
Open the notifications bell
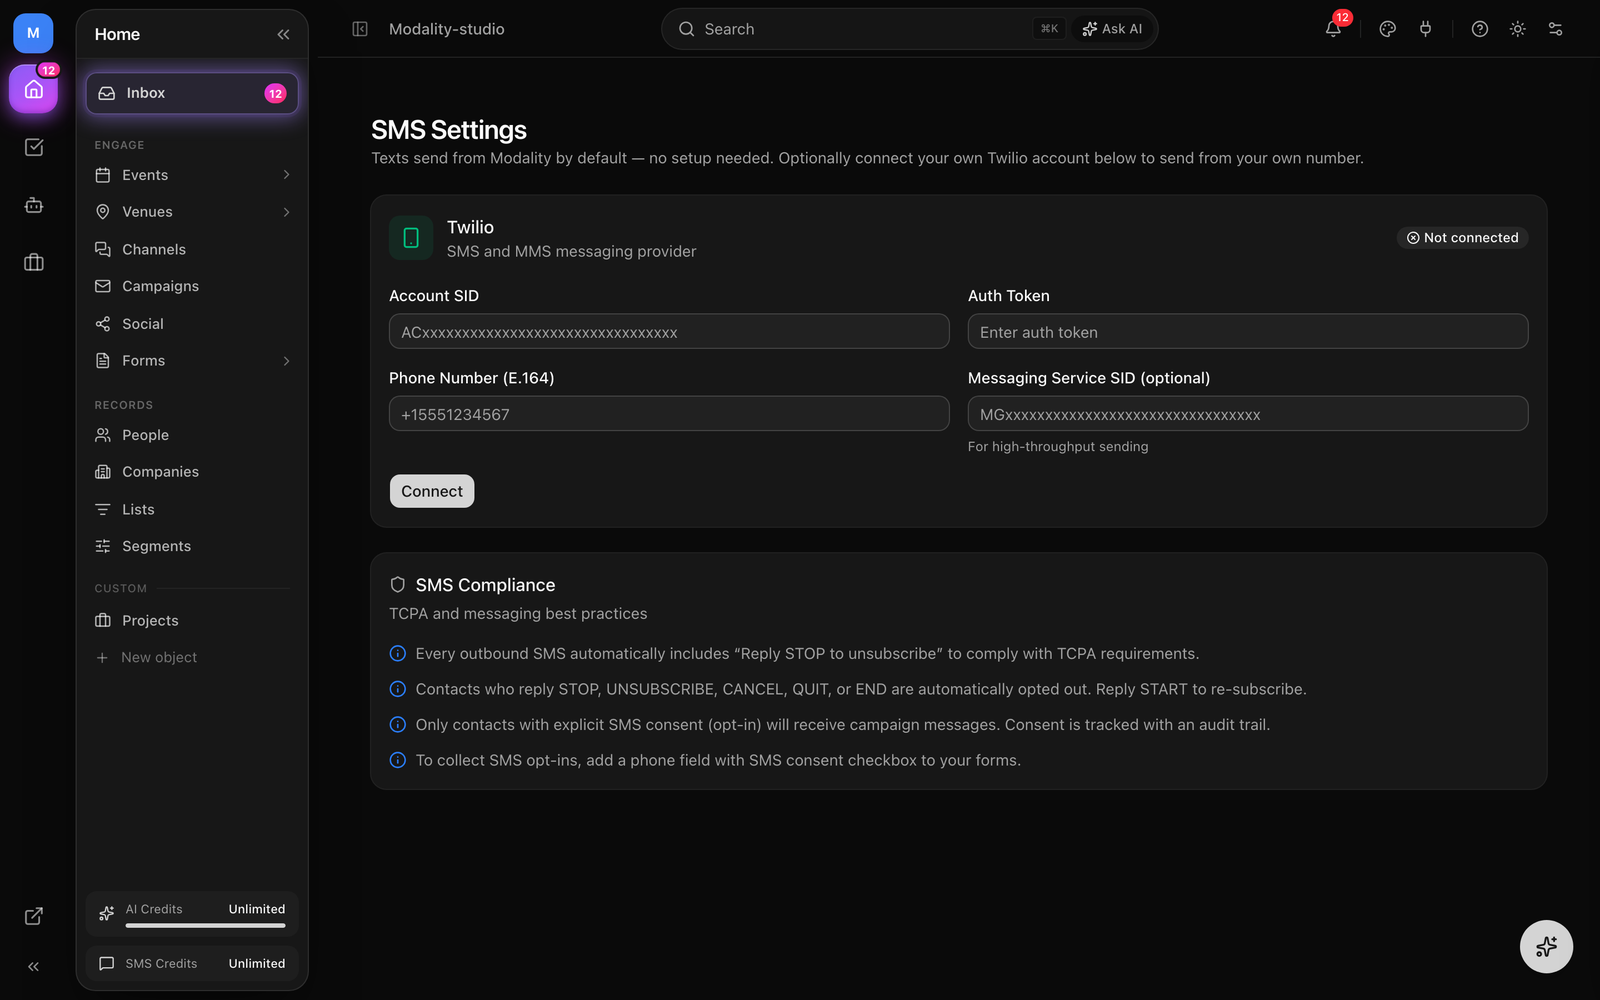coord(1333,29)
